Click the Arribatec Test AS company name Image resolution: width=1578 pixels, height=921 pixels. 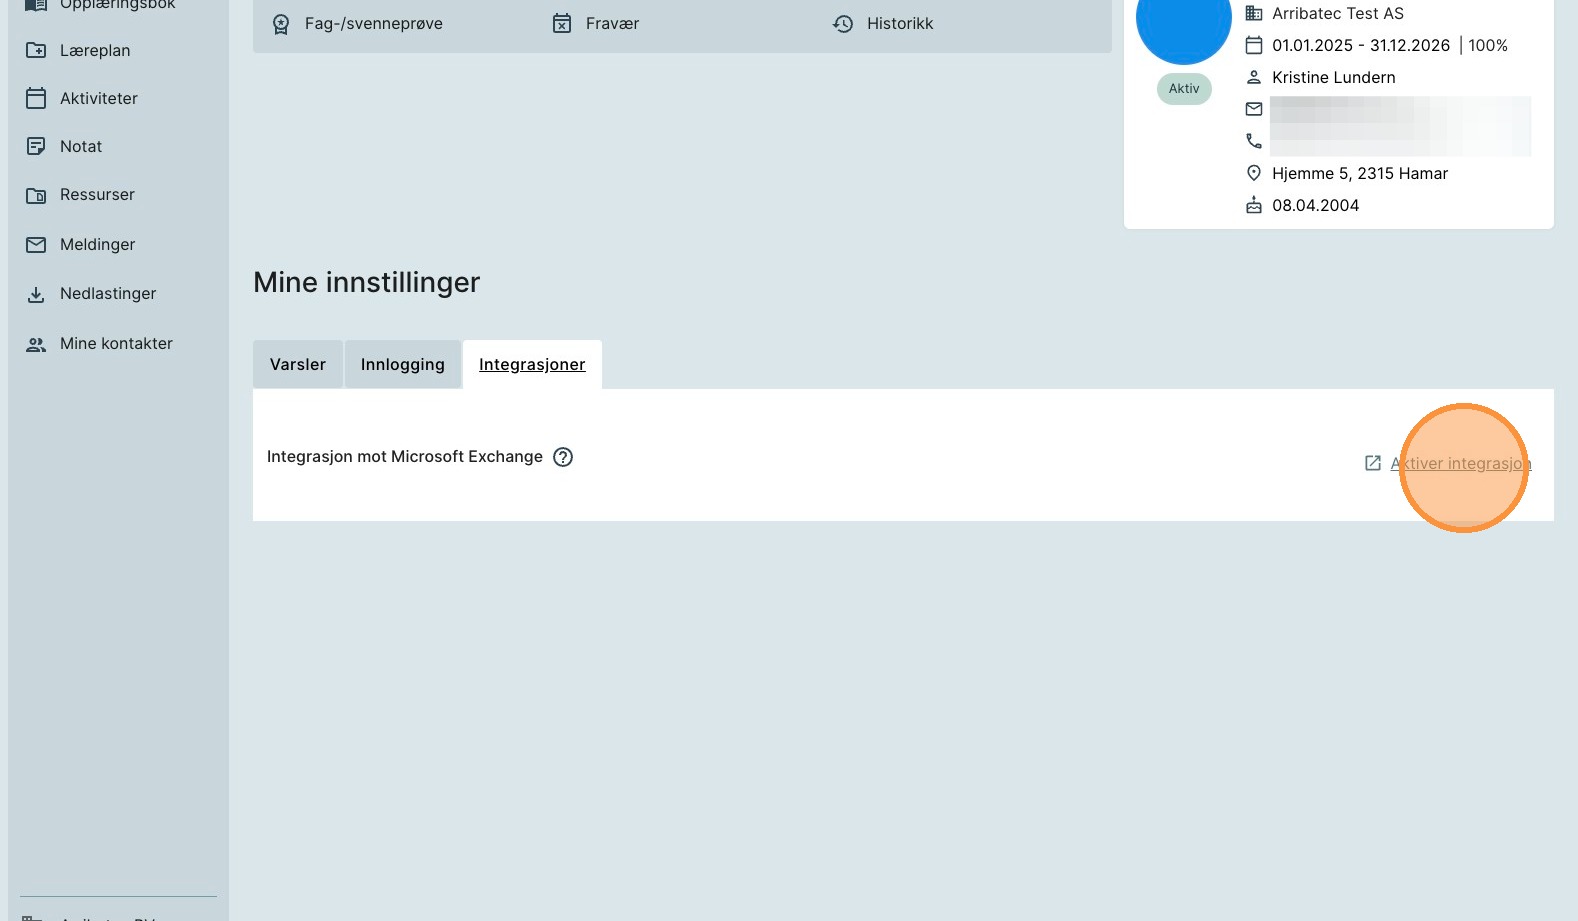[x=1337, y=13]
